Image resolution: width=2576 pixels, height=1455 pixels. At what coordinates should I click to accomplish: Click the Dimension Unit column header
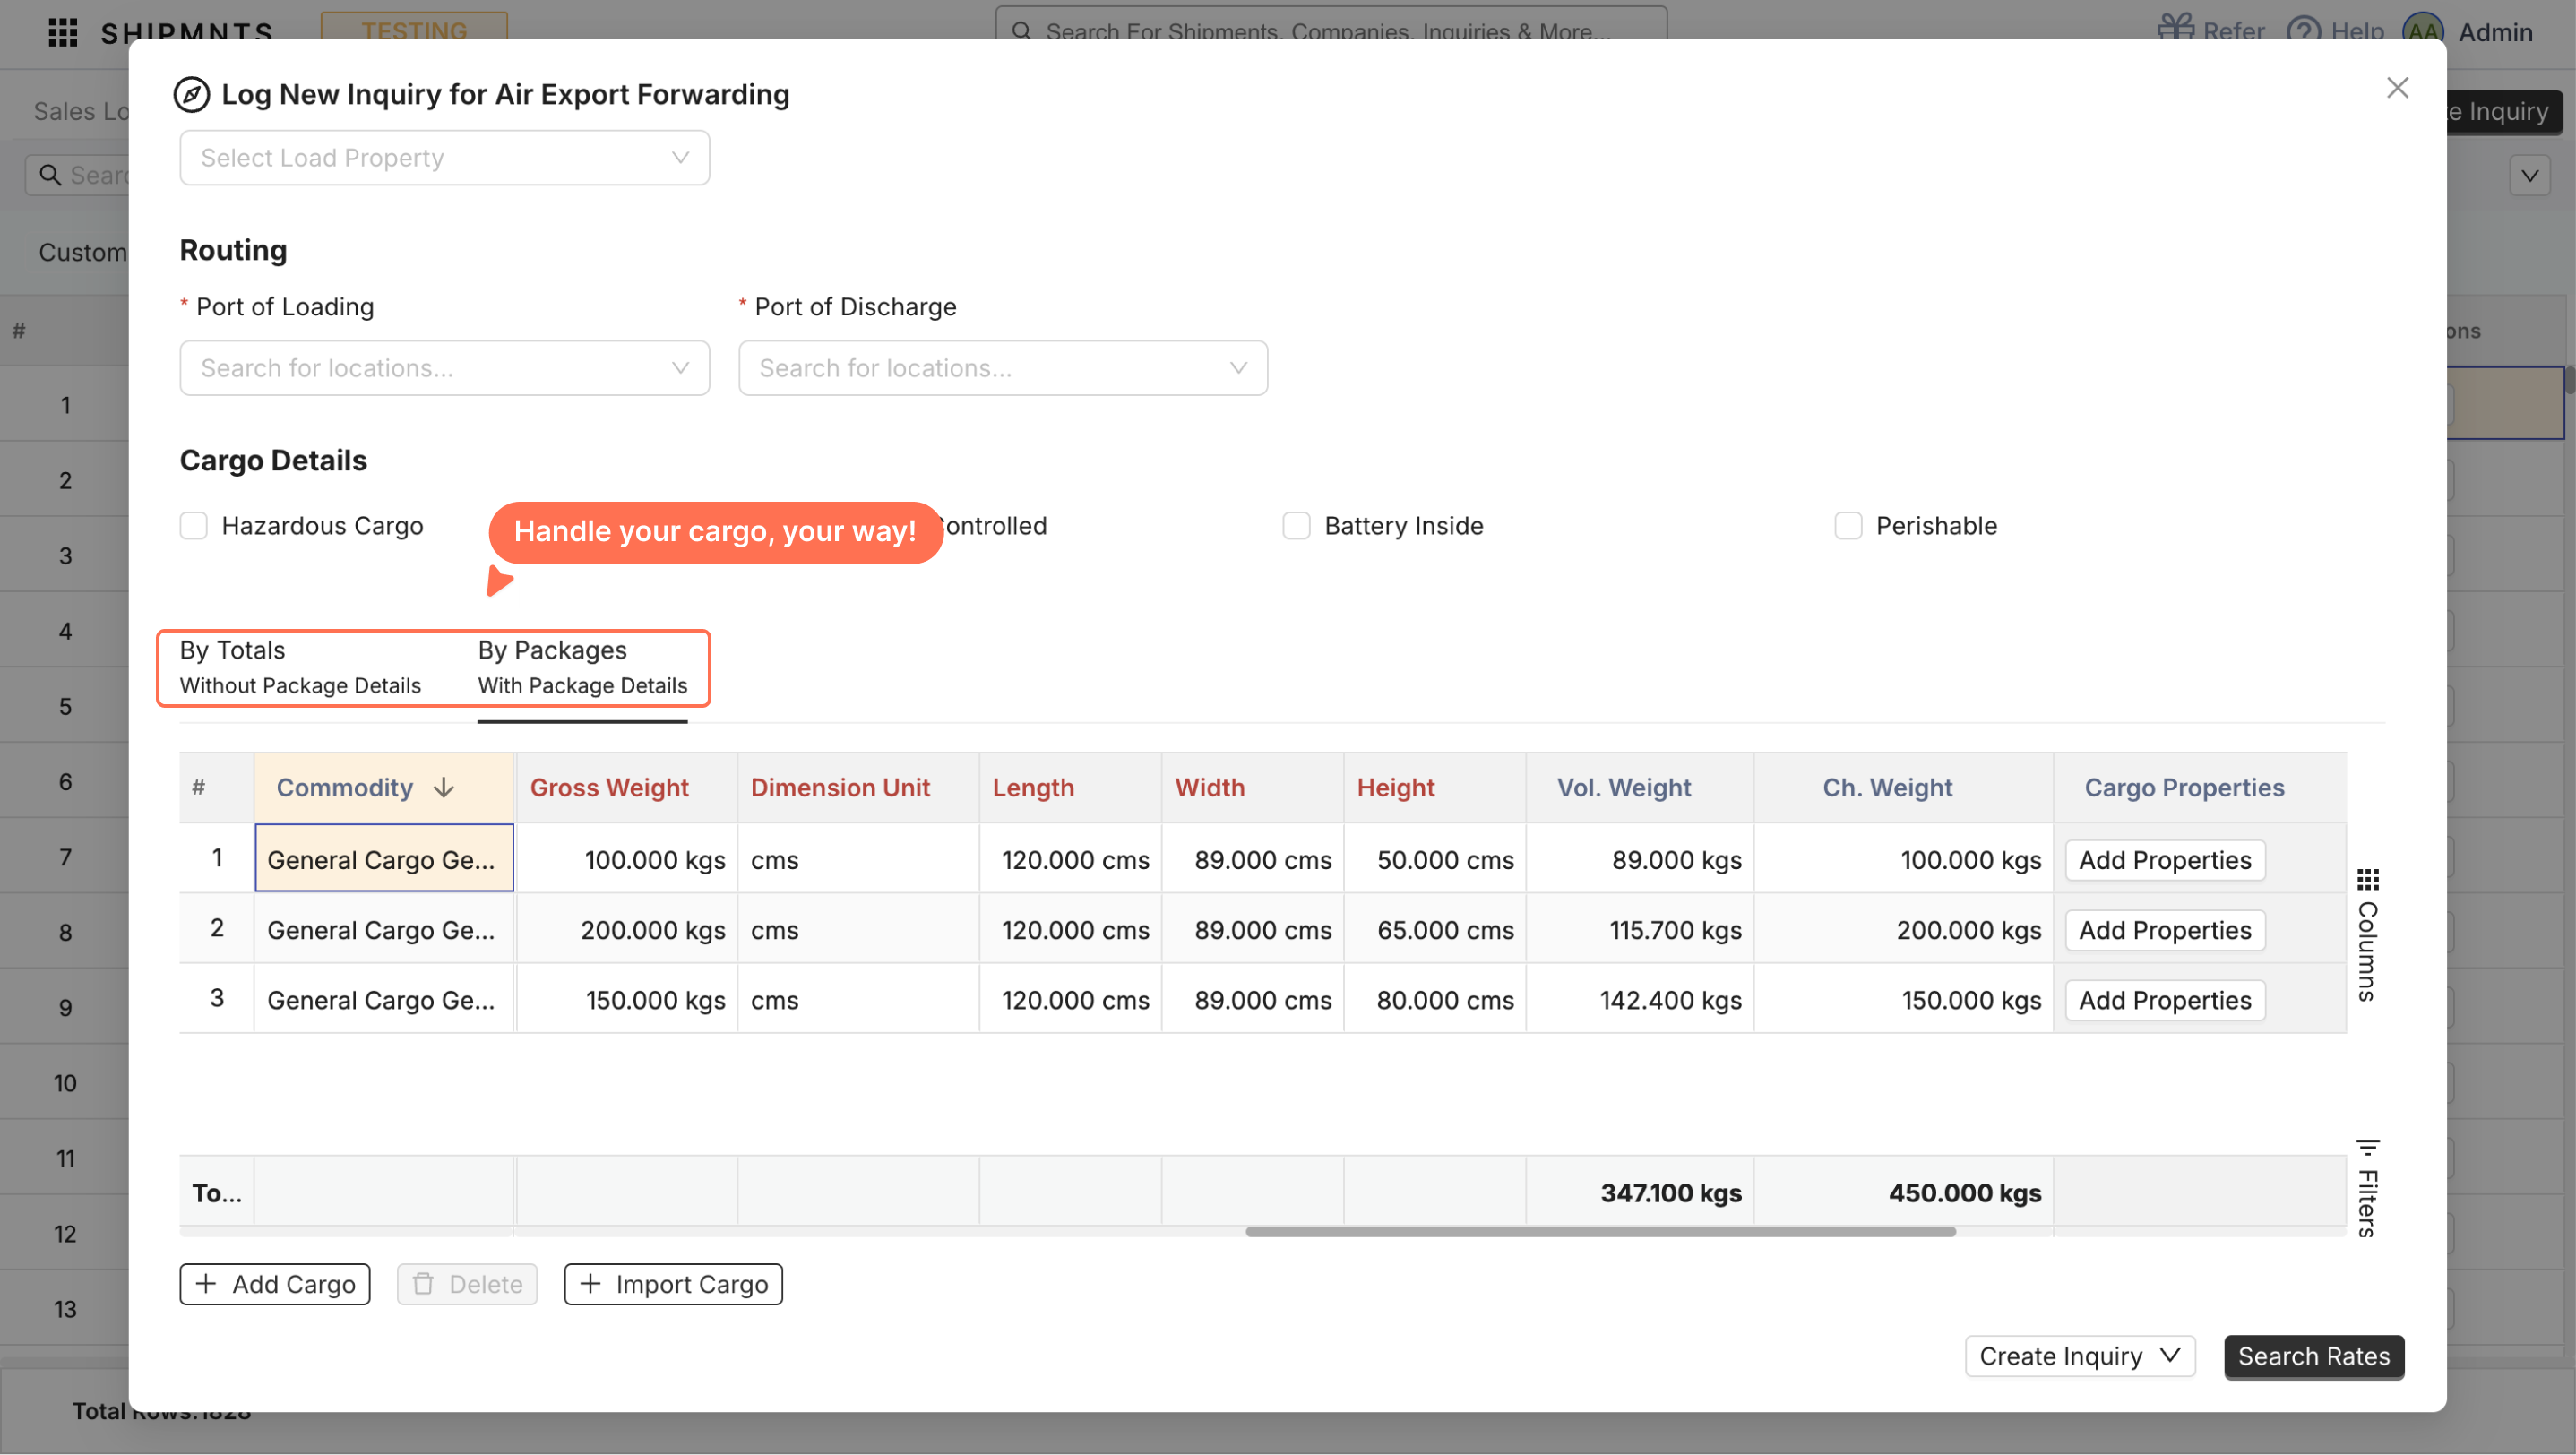click(858, 788)
